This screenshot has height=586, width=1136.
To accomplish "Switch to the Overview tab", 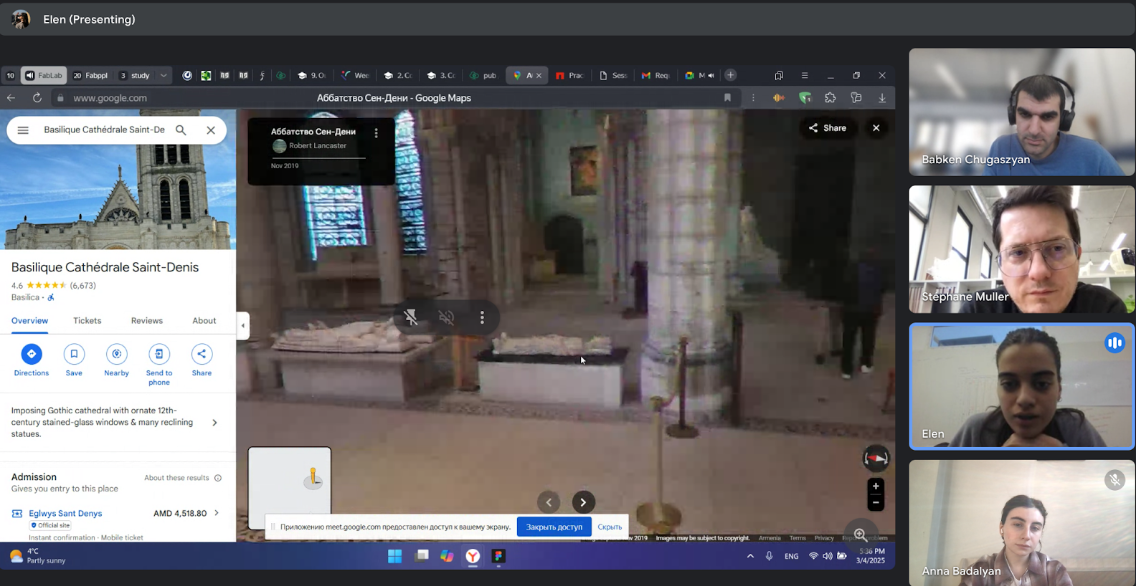I will coord(30,321).
